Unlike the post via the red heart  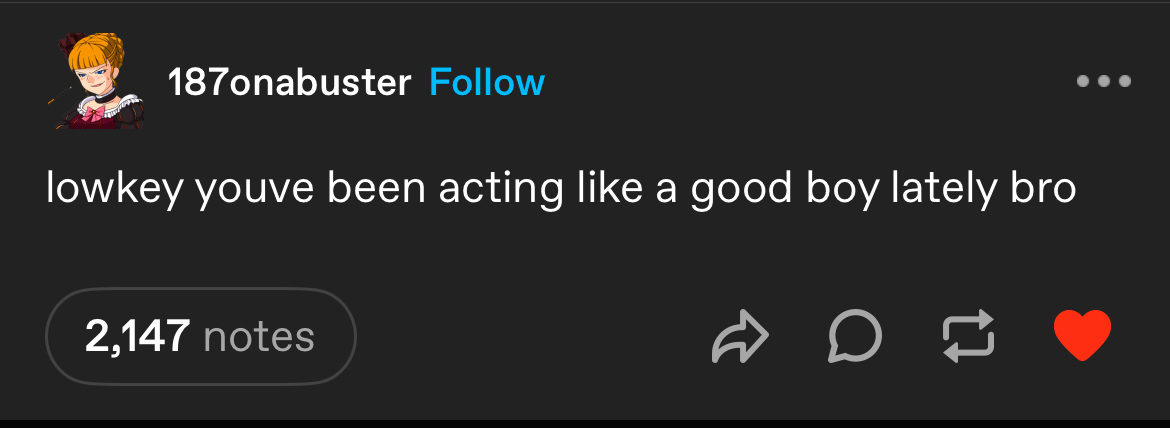[1083, 336]
